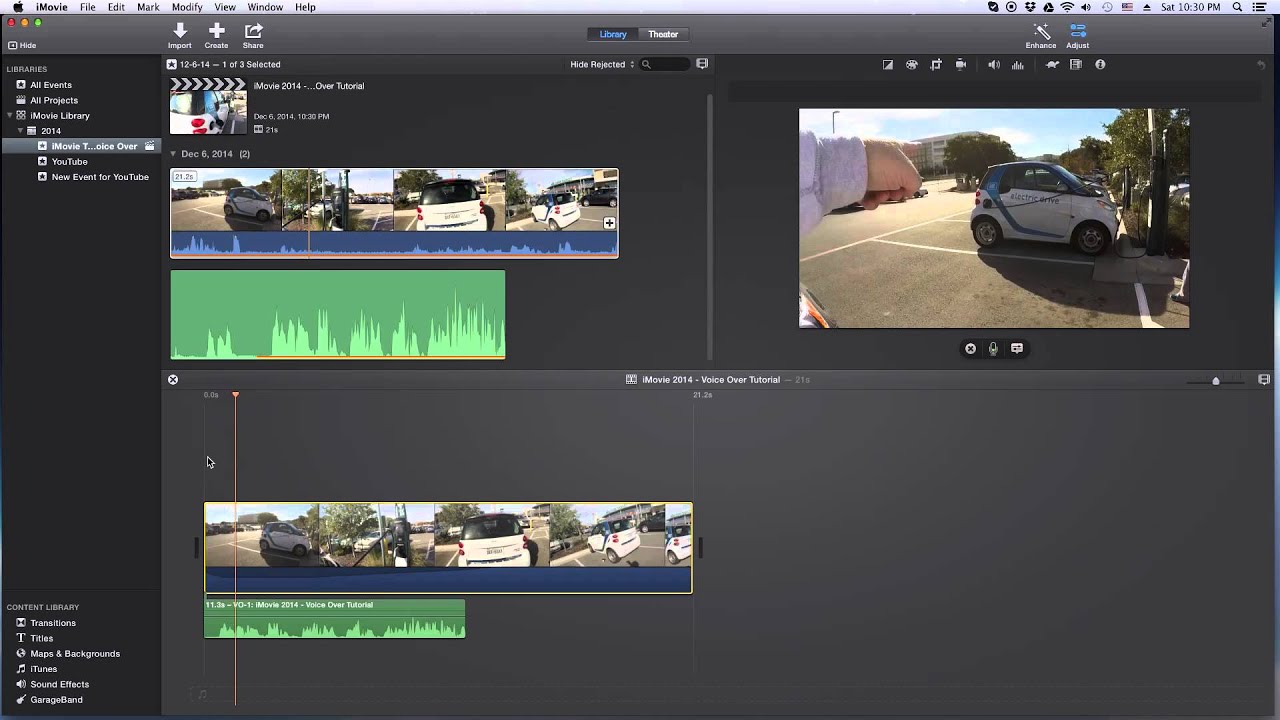
Task: Open the Window menu
Action: pos(265,7)
